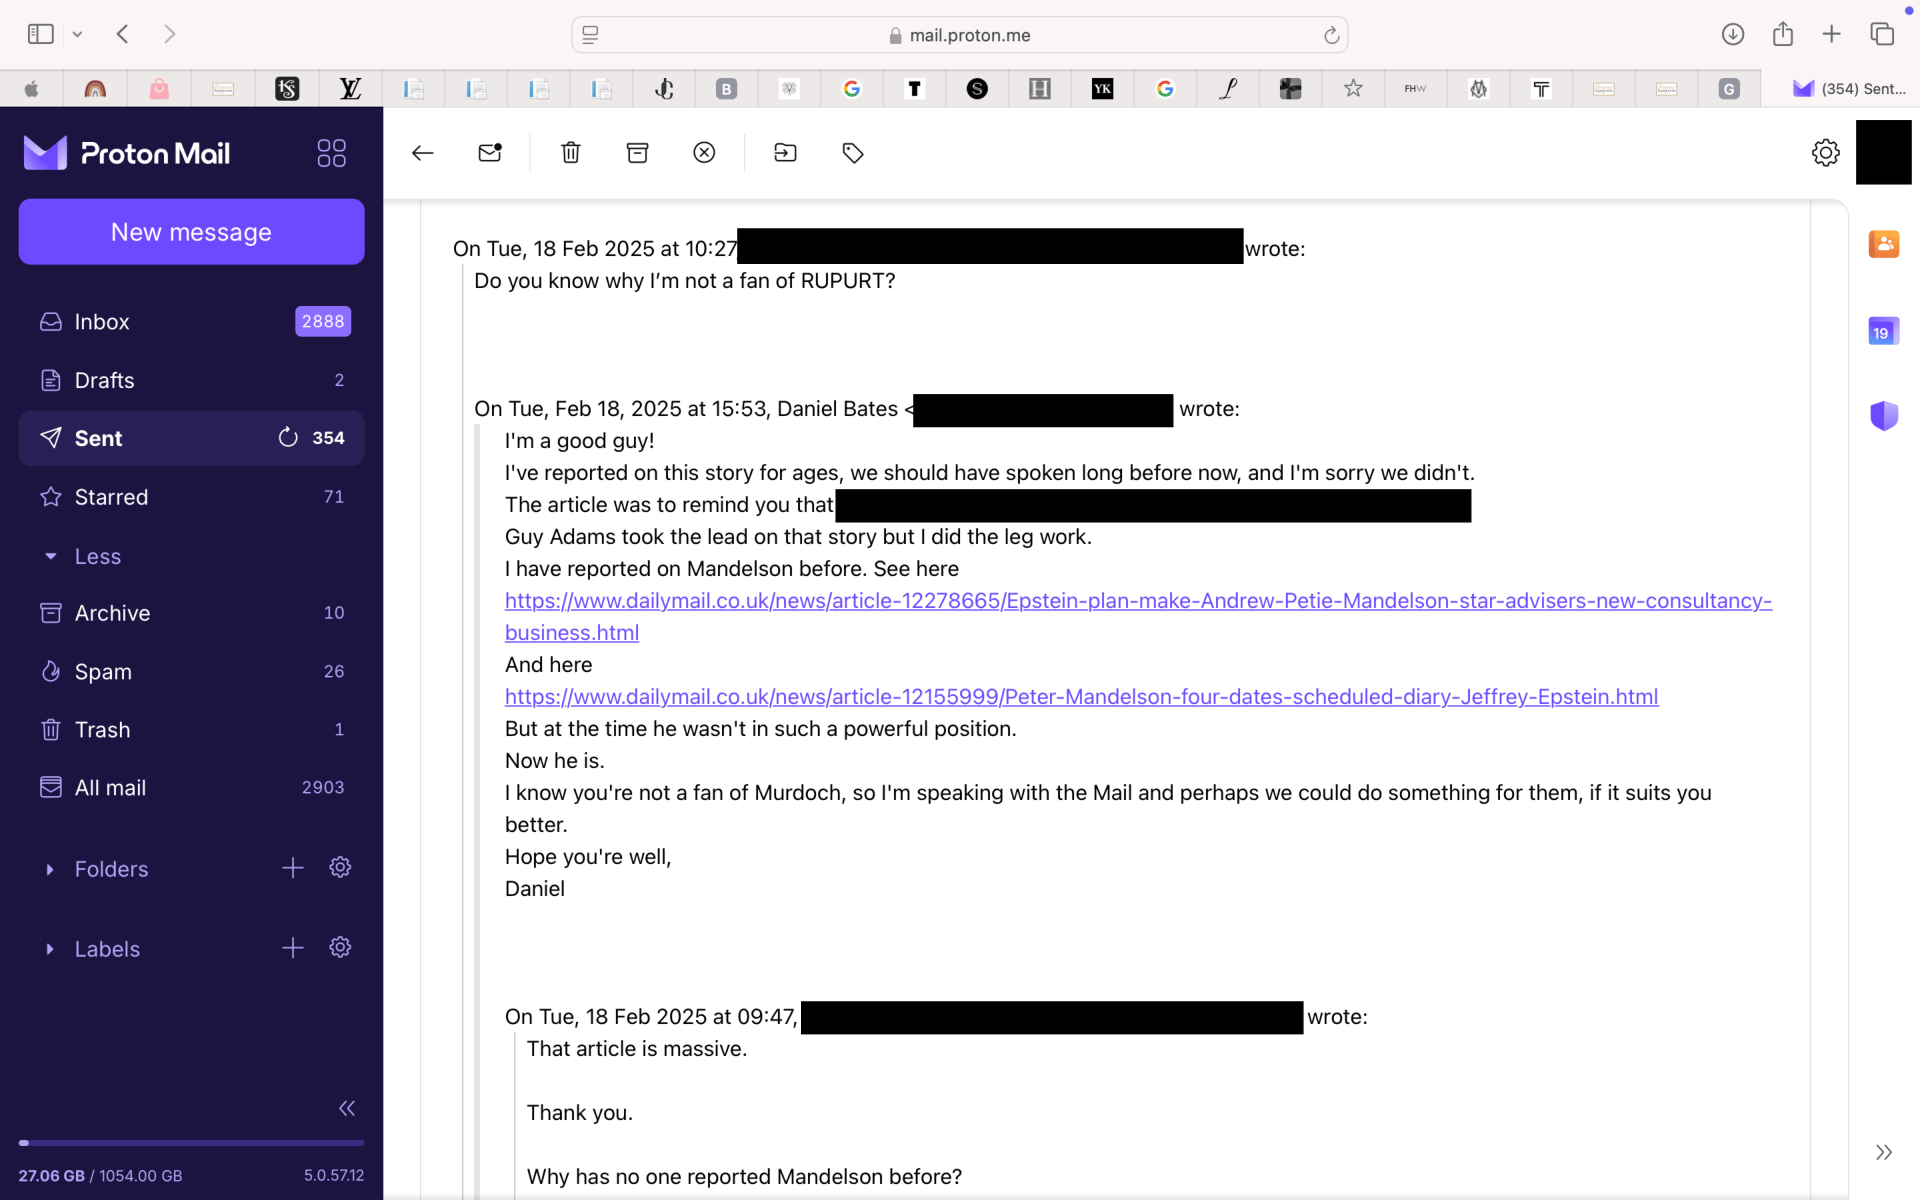Image resolution: width=1920 pixels, height=1200 pixels.
Task: Open the Move to folder icon
Action: [785, 153]
